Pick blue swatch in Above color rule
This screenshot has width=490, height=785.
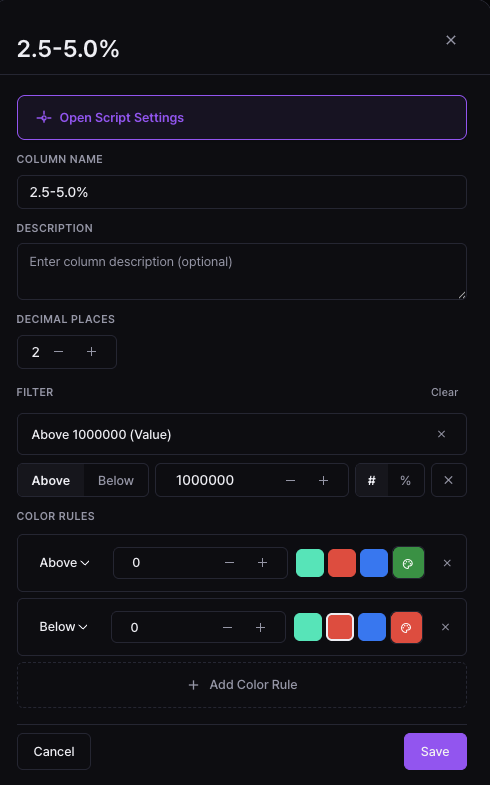point(374,563)
